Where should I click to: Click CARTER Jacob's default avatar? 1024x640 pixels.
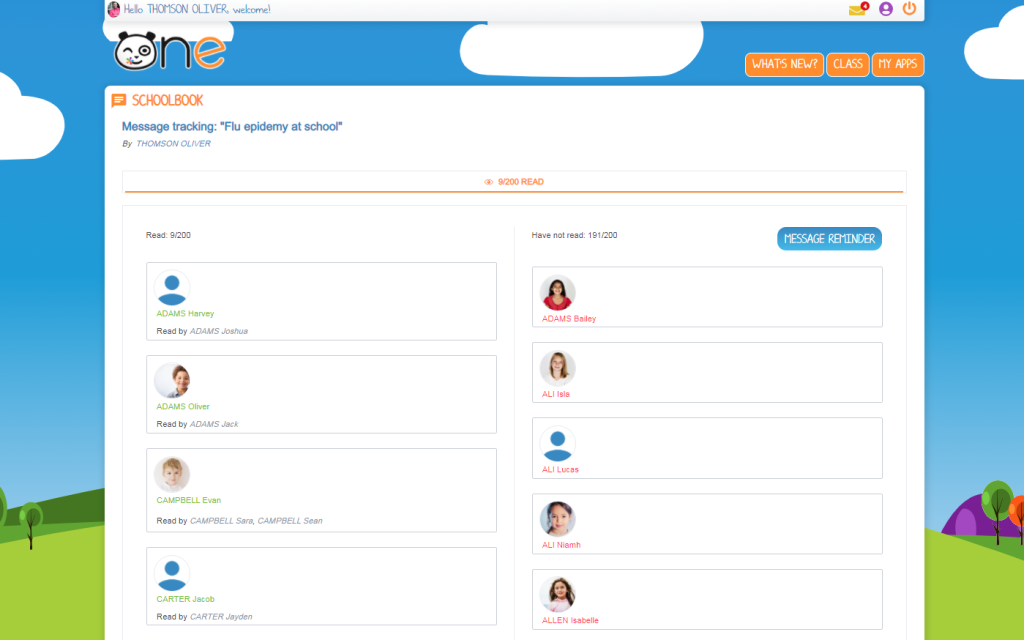point(172,573)
